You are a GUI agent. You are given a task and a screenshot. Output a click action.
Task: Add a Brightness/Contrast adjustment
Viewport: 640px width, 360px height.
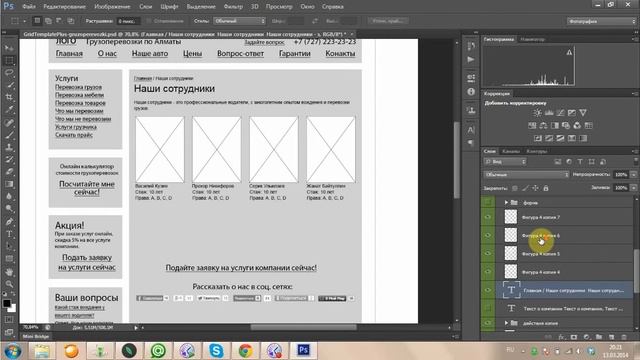pyautogui.click(x=538, y=113)
